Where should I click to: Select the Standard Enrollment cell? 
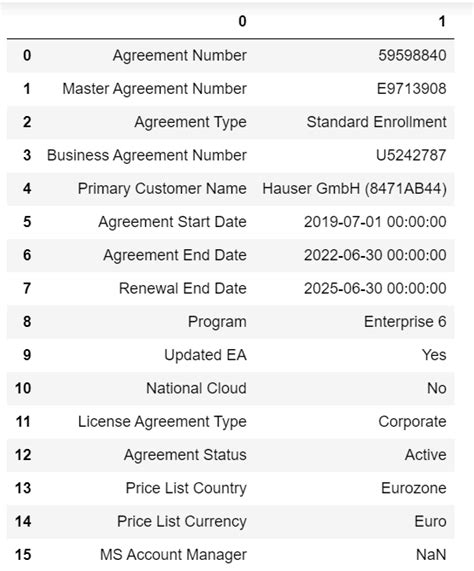pyautogui.click(x=376, y=122)
